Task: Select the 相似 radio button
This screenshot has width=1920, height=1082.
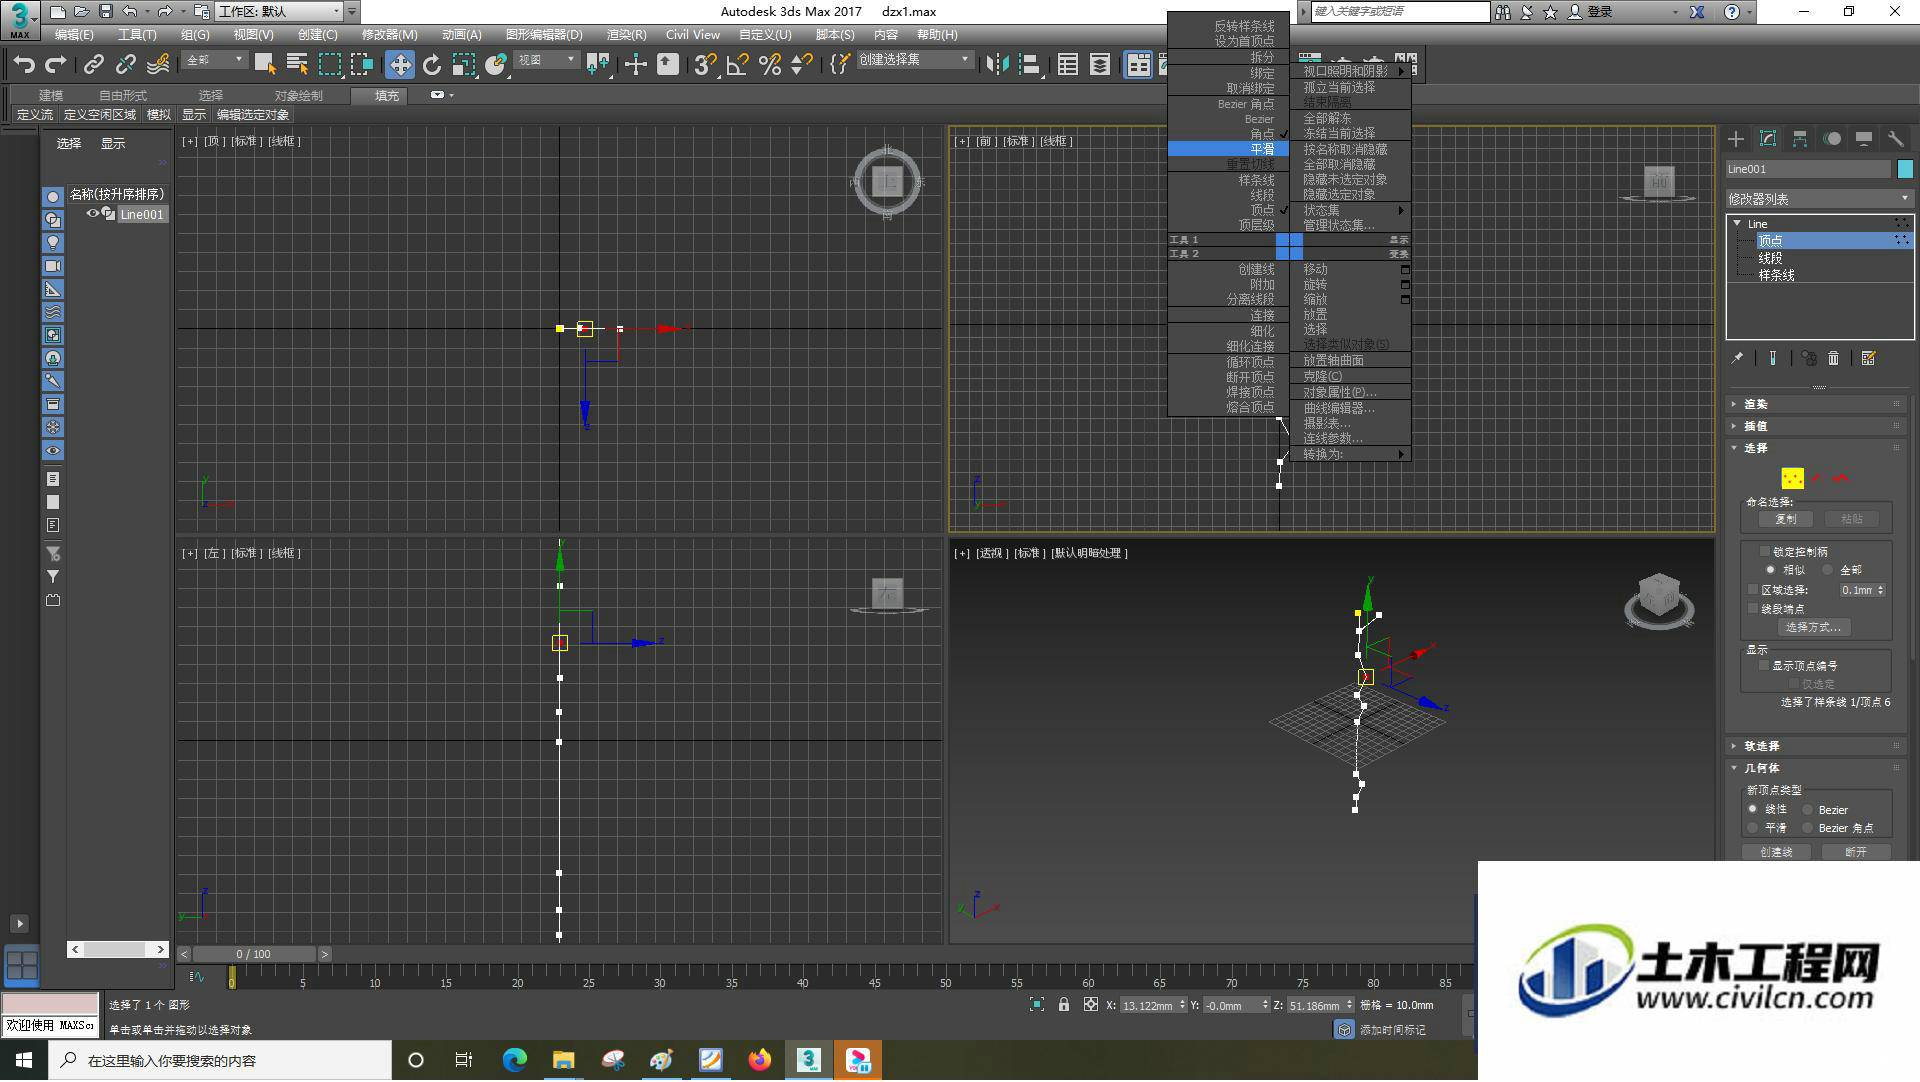Action: click(1770, 570)
